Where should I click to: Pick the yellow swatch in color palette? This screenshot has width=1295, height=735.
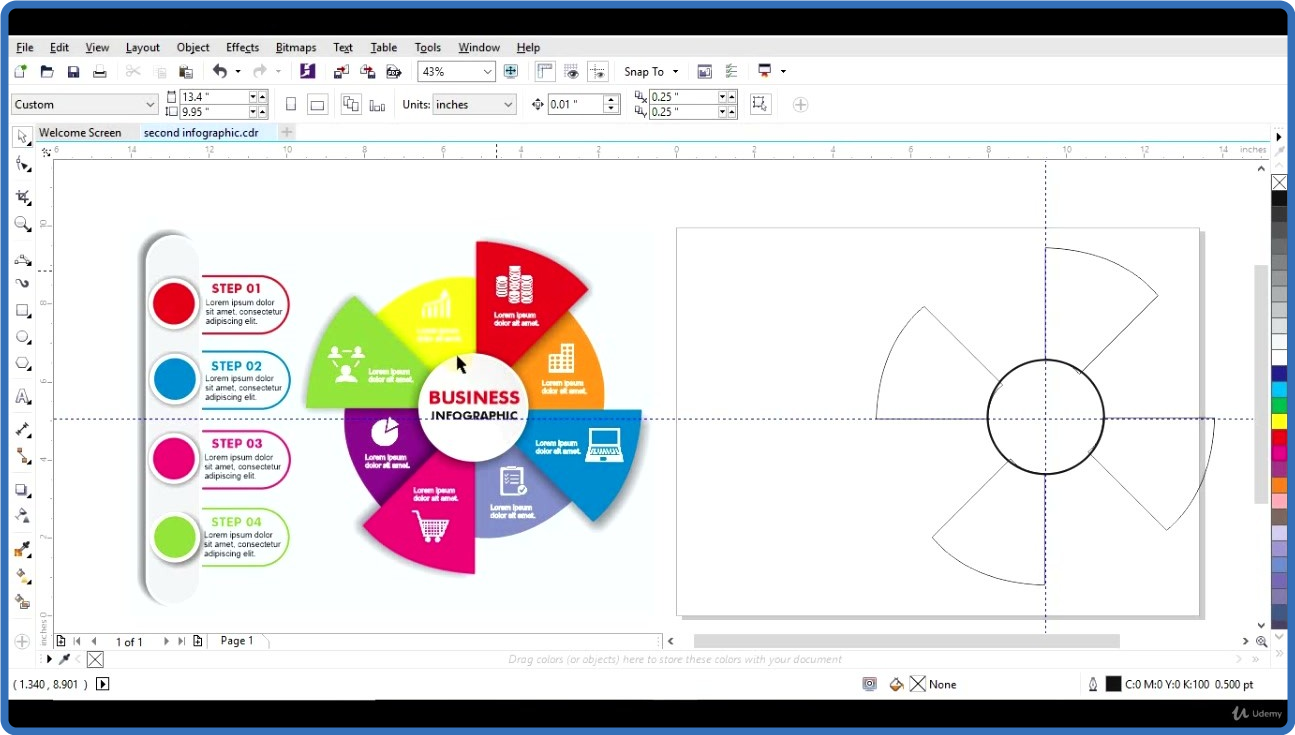click(x=1279, y=421)
